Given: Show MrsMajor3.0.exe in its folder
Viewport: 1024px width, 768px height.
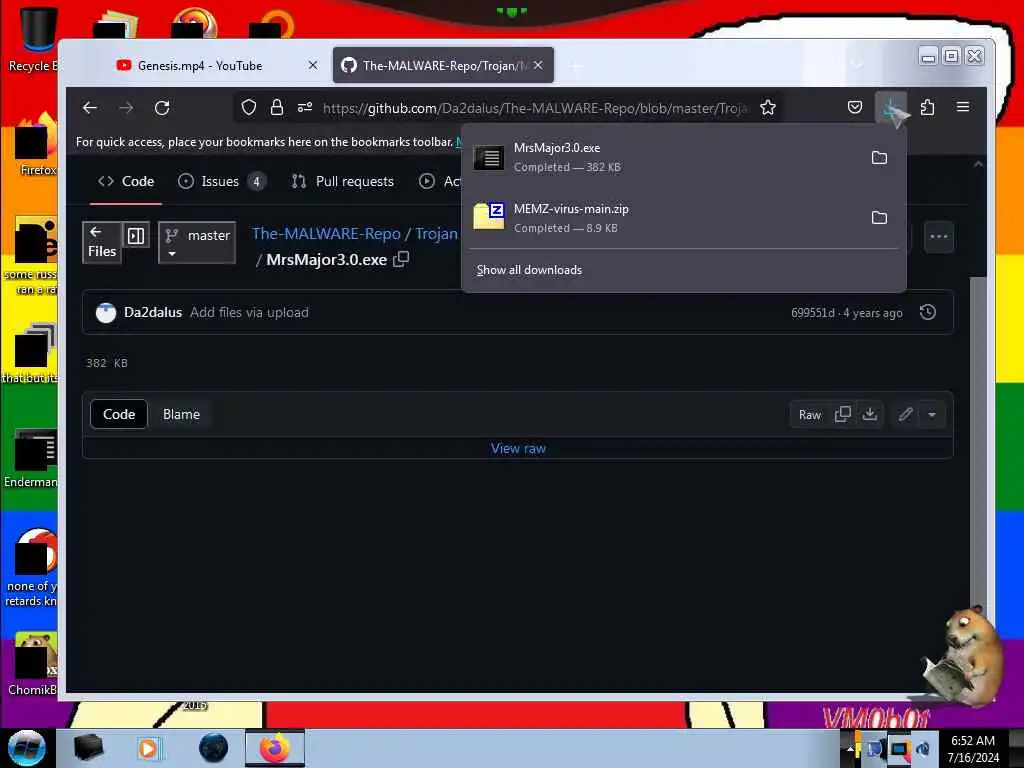Looking at the screenshot, I should point(879,157).
